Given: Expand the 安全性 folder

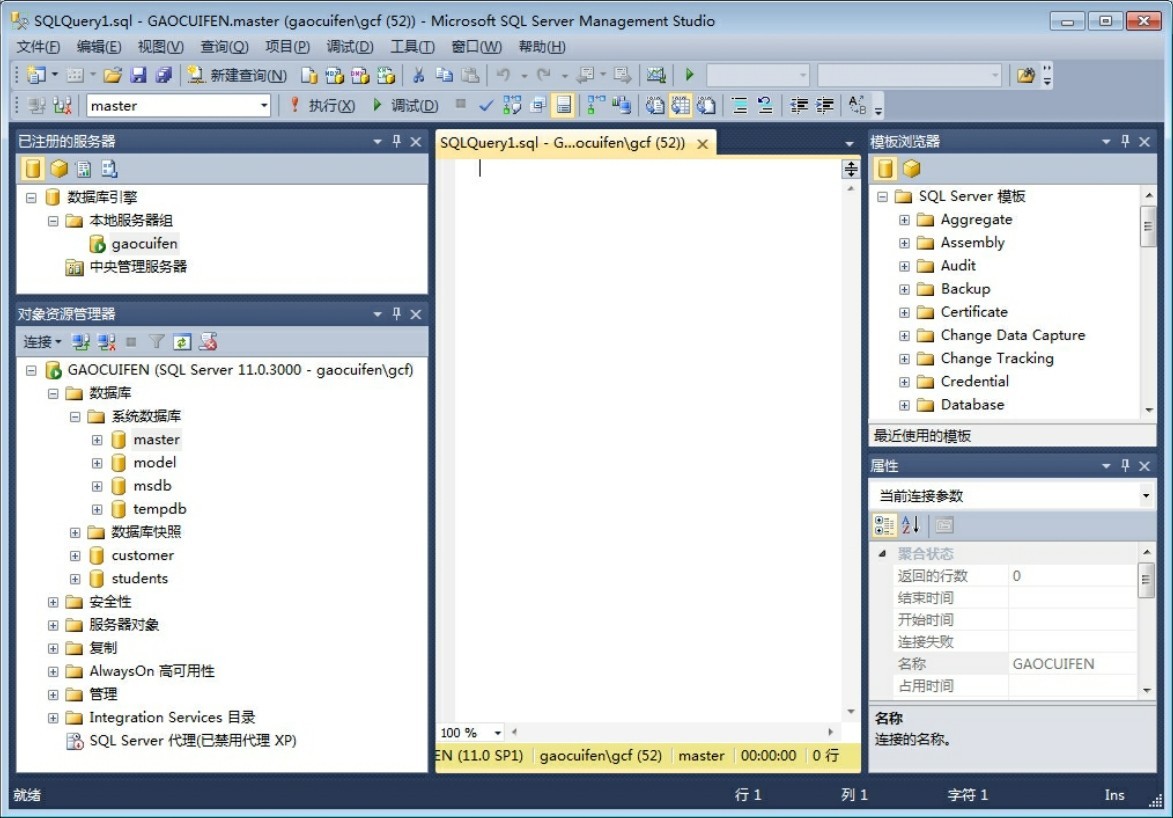Looking at the screenshot, I should pyautogui.click(x=53, y=602).
